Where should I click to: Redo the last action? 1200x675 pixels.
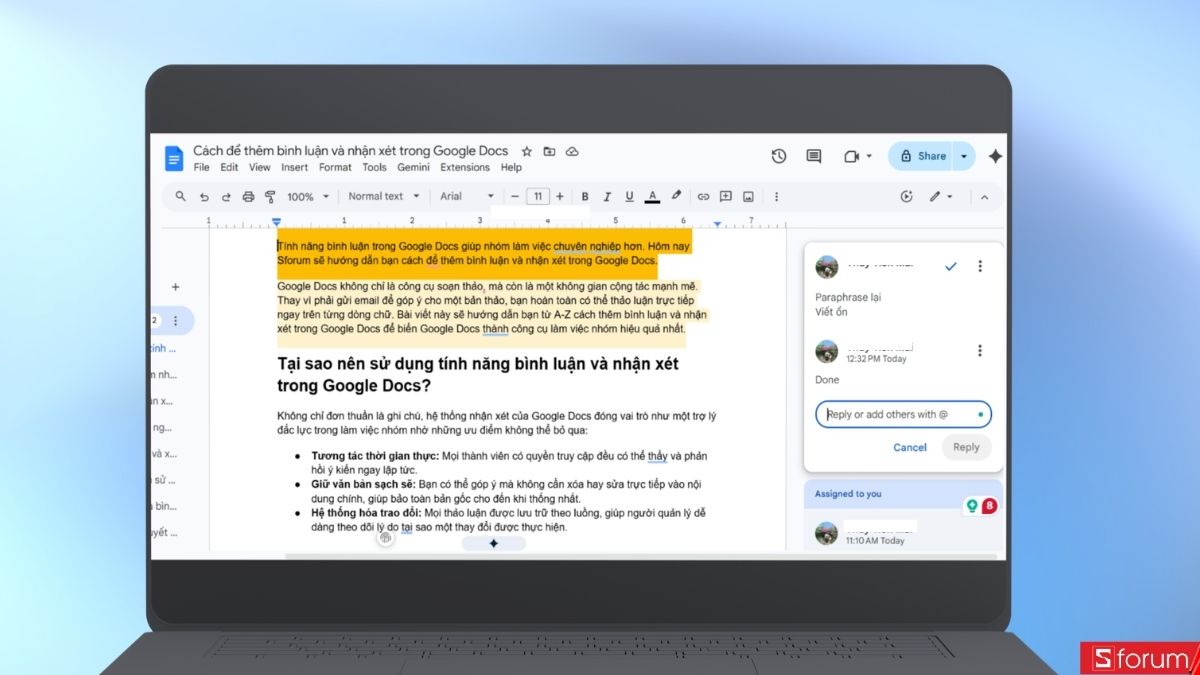click(226, 196)
